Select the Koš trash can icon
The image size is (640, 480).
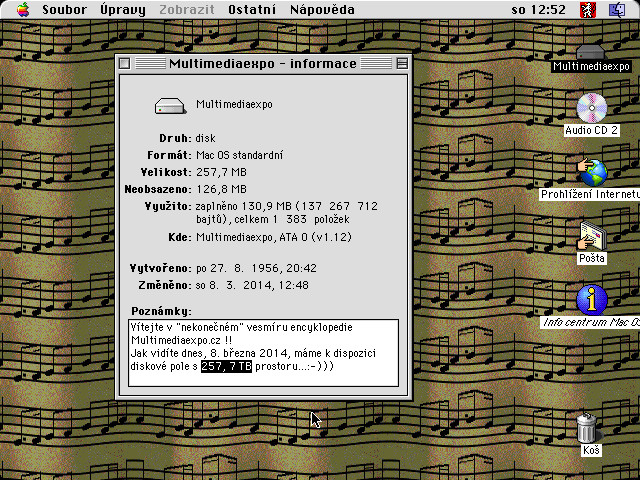click(587, 428)
